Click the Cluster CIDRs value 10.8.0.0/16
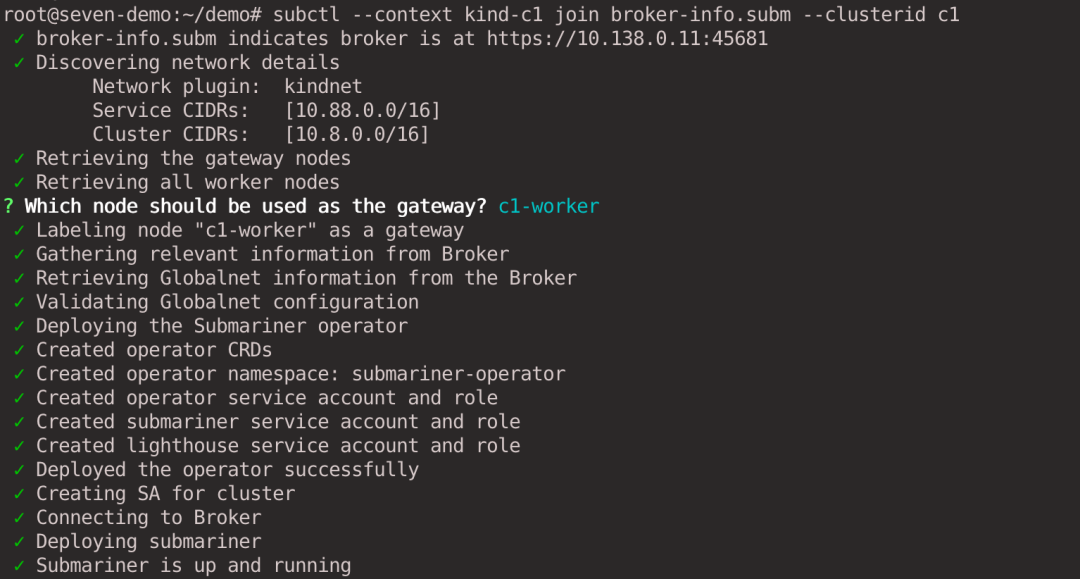The height and width of the screenshot is (579, 1080). [x=357, y=134]
